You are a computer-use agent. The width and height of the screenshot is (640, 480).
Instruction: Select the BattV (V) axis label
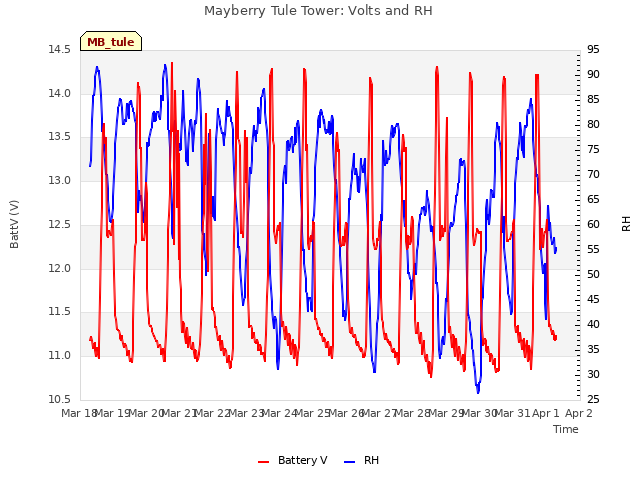[x=14, y=224]
